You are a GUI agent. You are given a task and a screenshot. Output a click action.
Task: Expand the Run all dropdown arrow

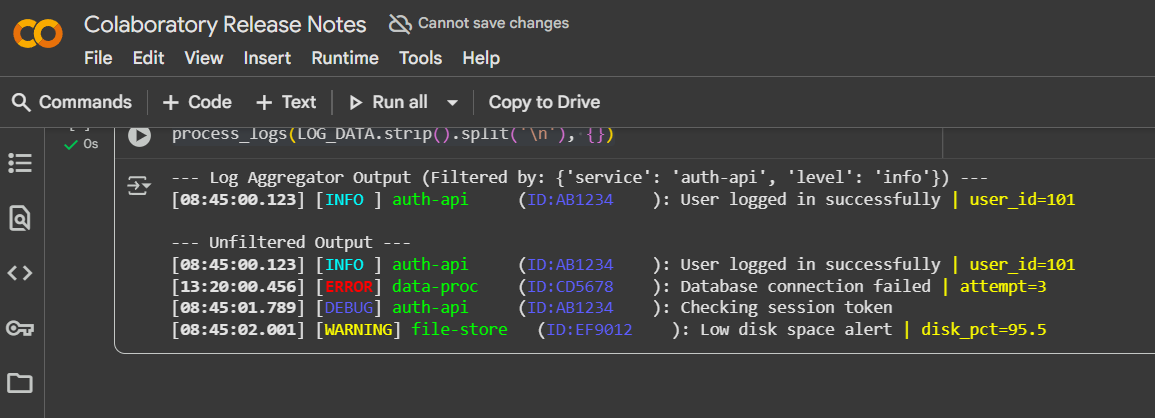(x=452, y=102)
